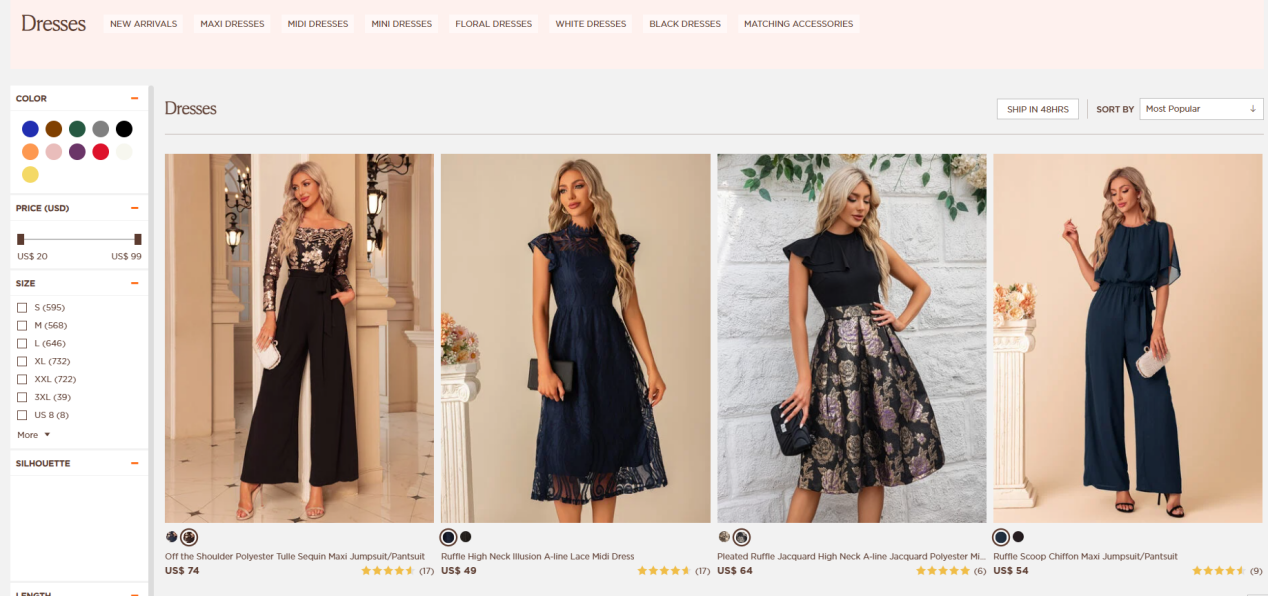Screen dimensions: 1268x596
Task: Choose the navy variant swatch under Lace Midi Dress
Action: tap(449, 537)
